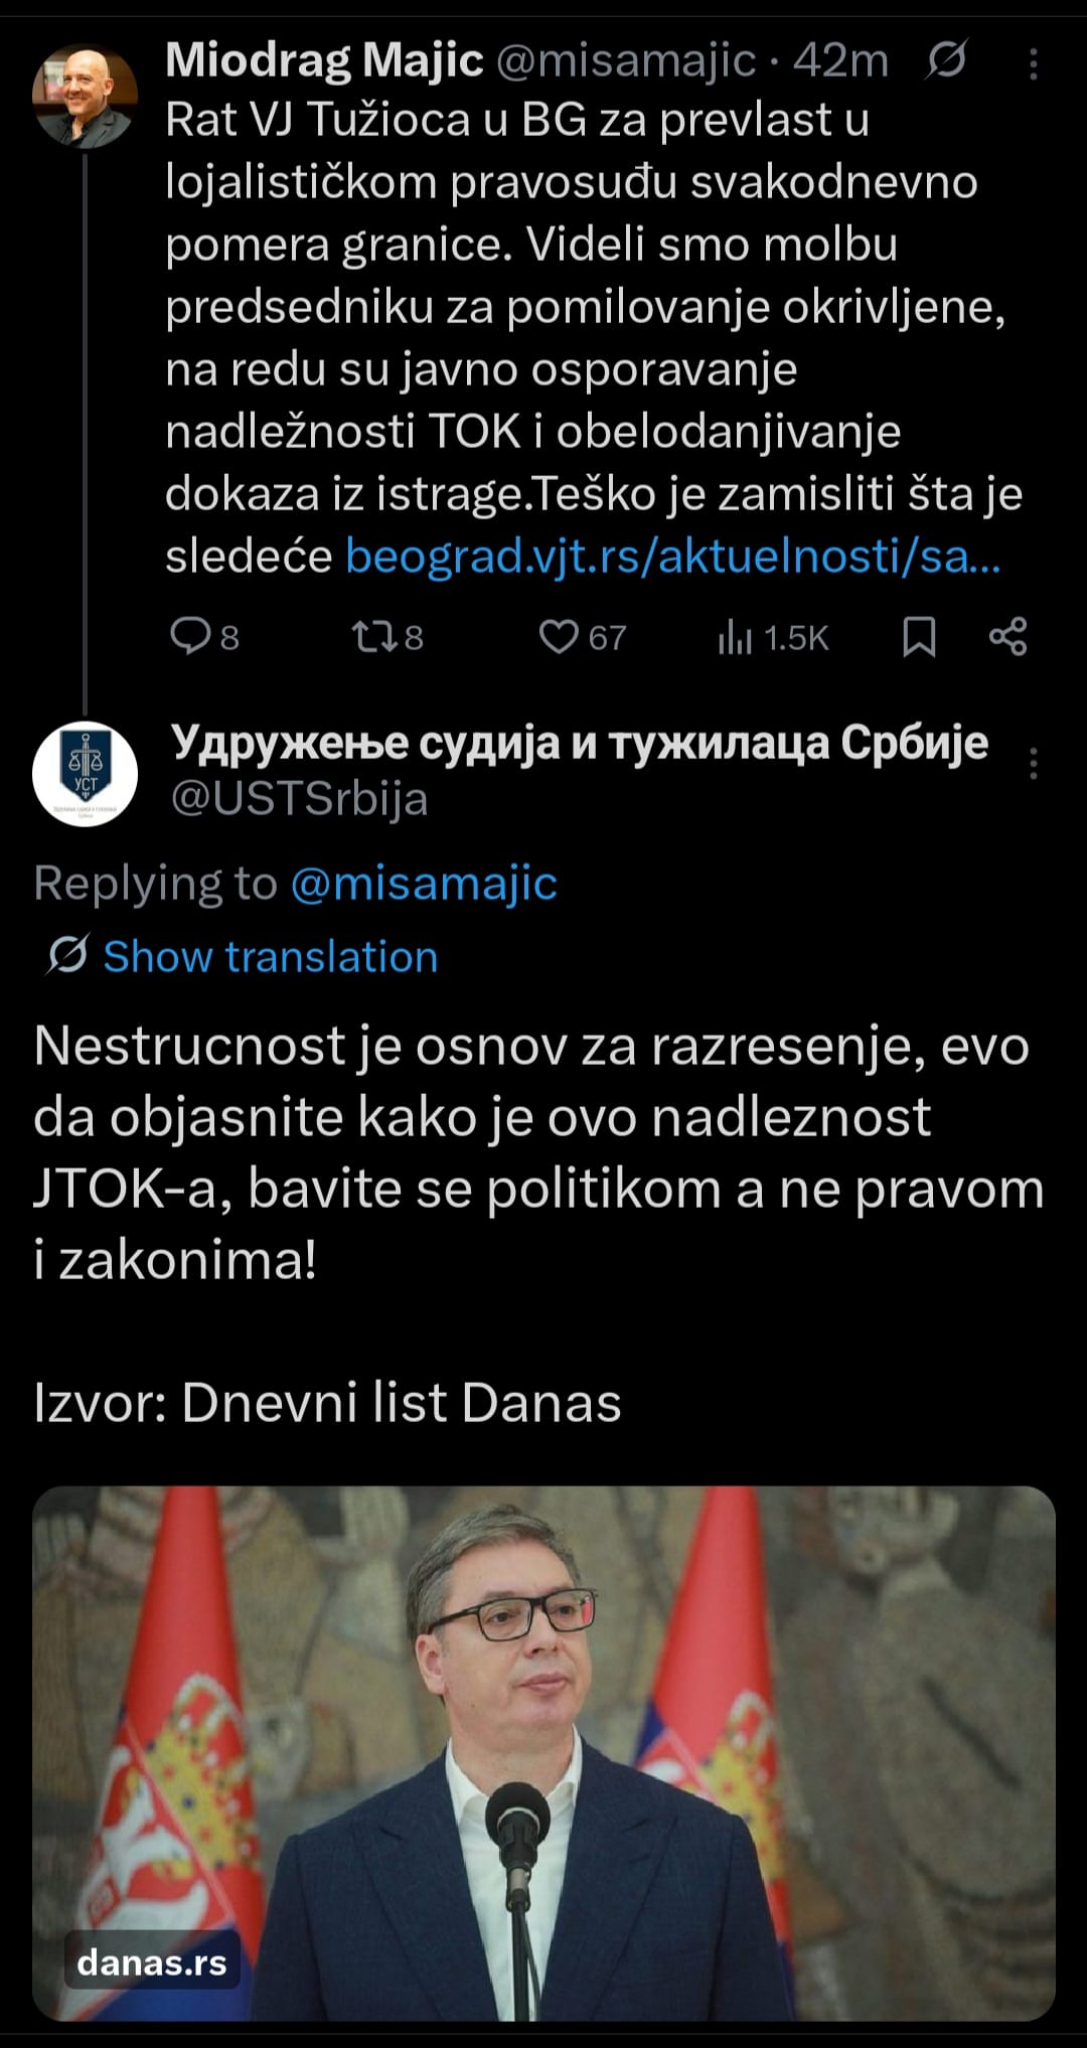
Task: Open the Miodrag Majic display name
Action: 324,61
